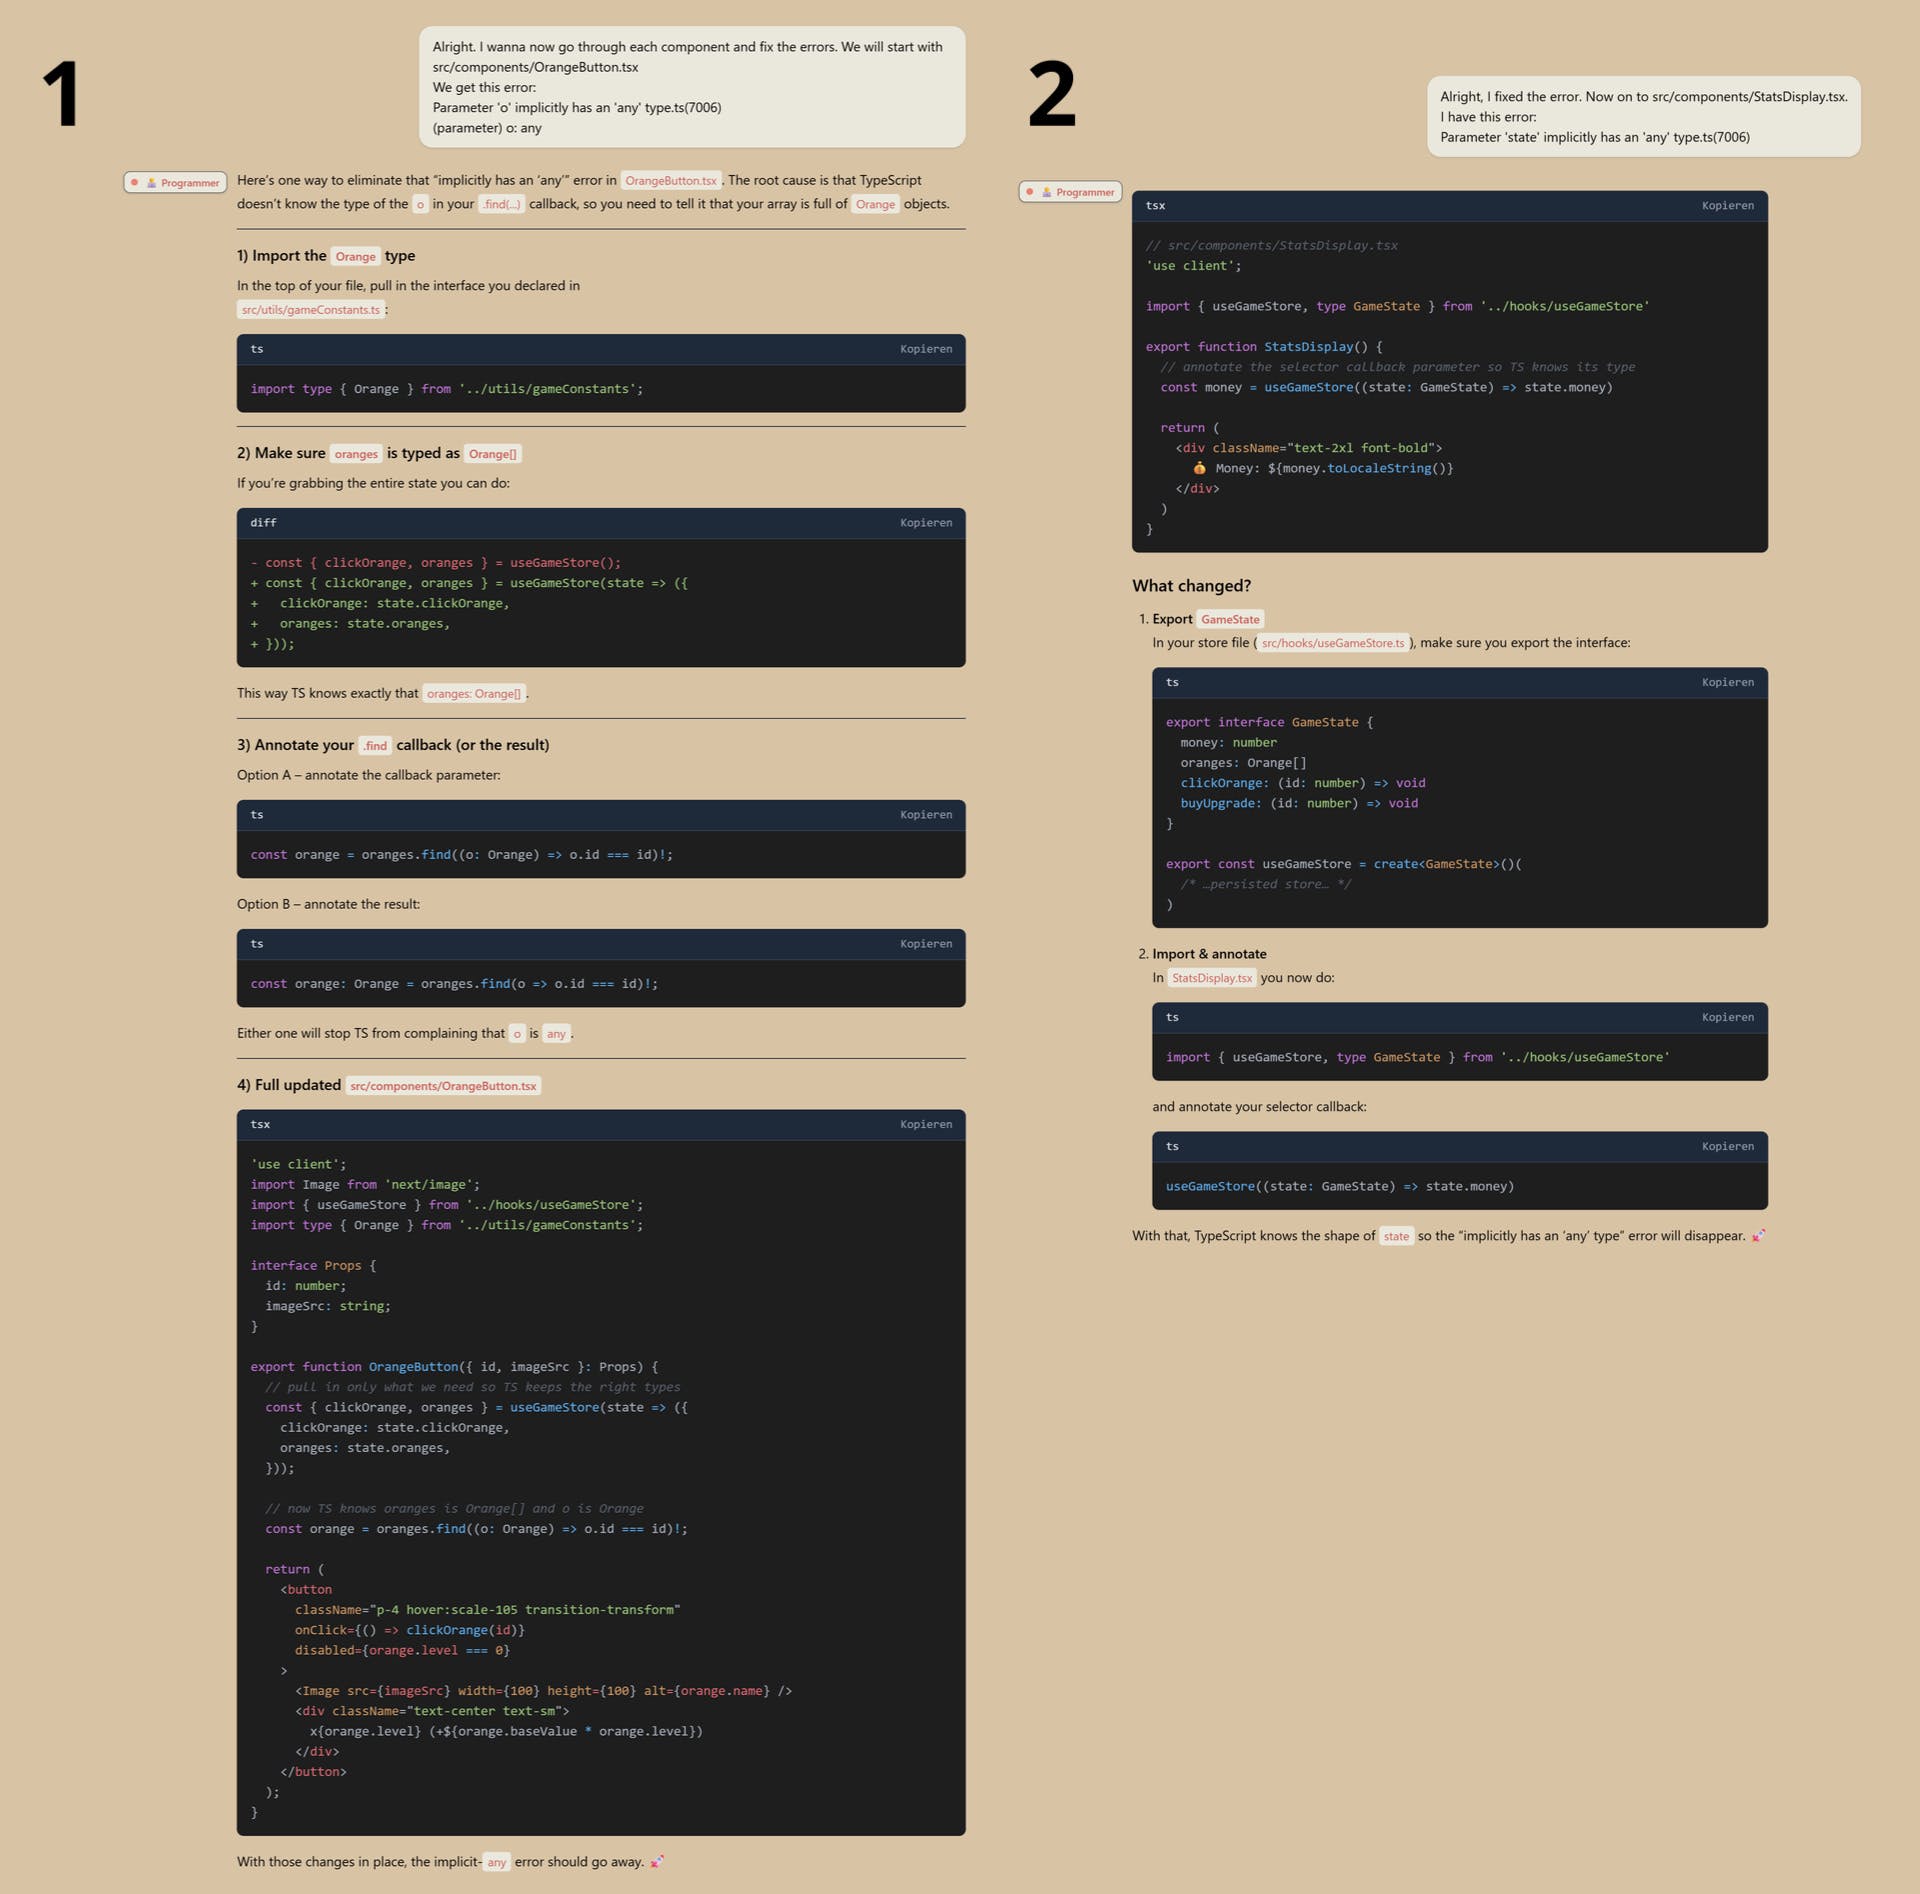
Task: Click the GameState tag next to Export
Action: [x=1229, y=620]
